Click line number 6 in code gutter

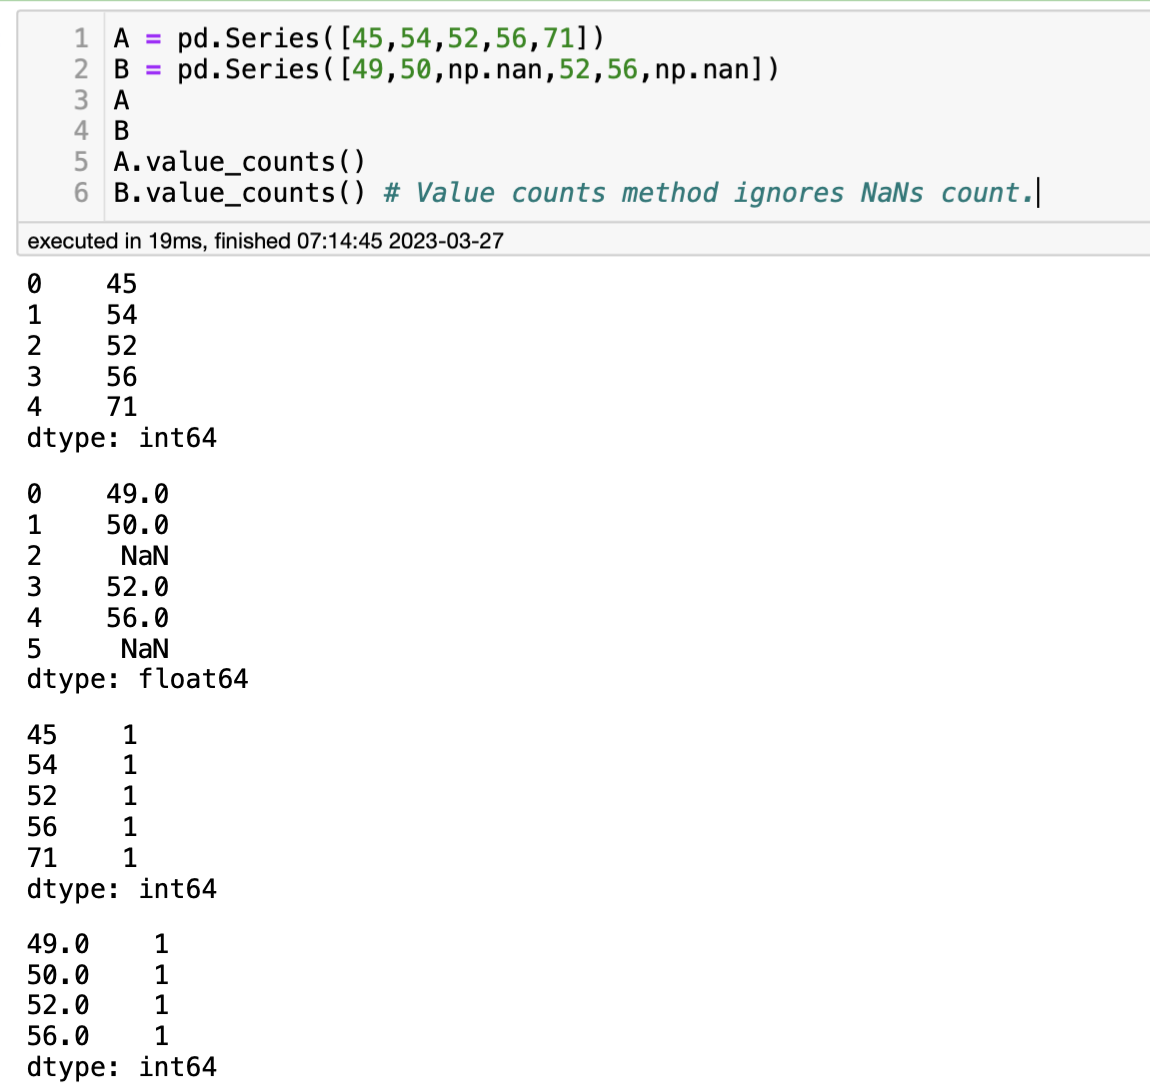click(x=81, y=193)
